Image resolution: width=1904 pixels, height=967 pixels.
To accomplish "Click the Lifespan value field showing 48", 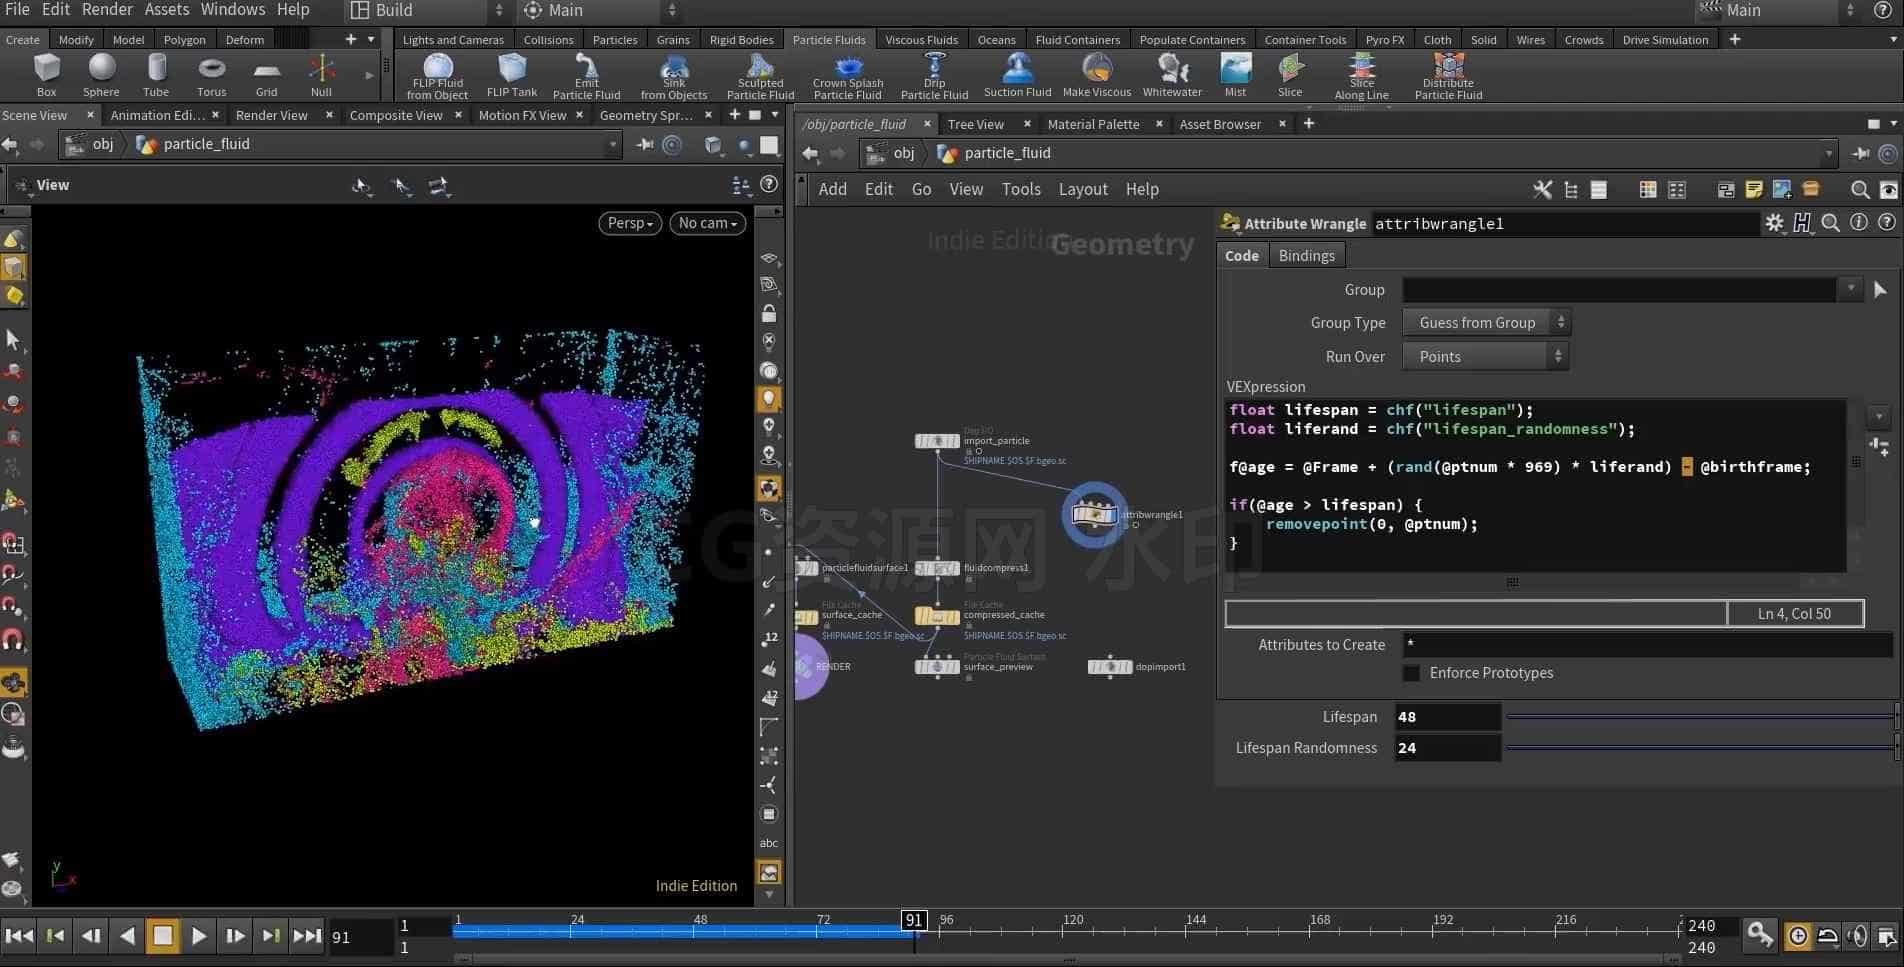I will pos(1447,717).
